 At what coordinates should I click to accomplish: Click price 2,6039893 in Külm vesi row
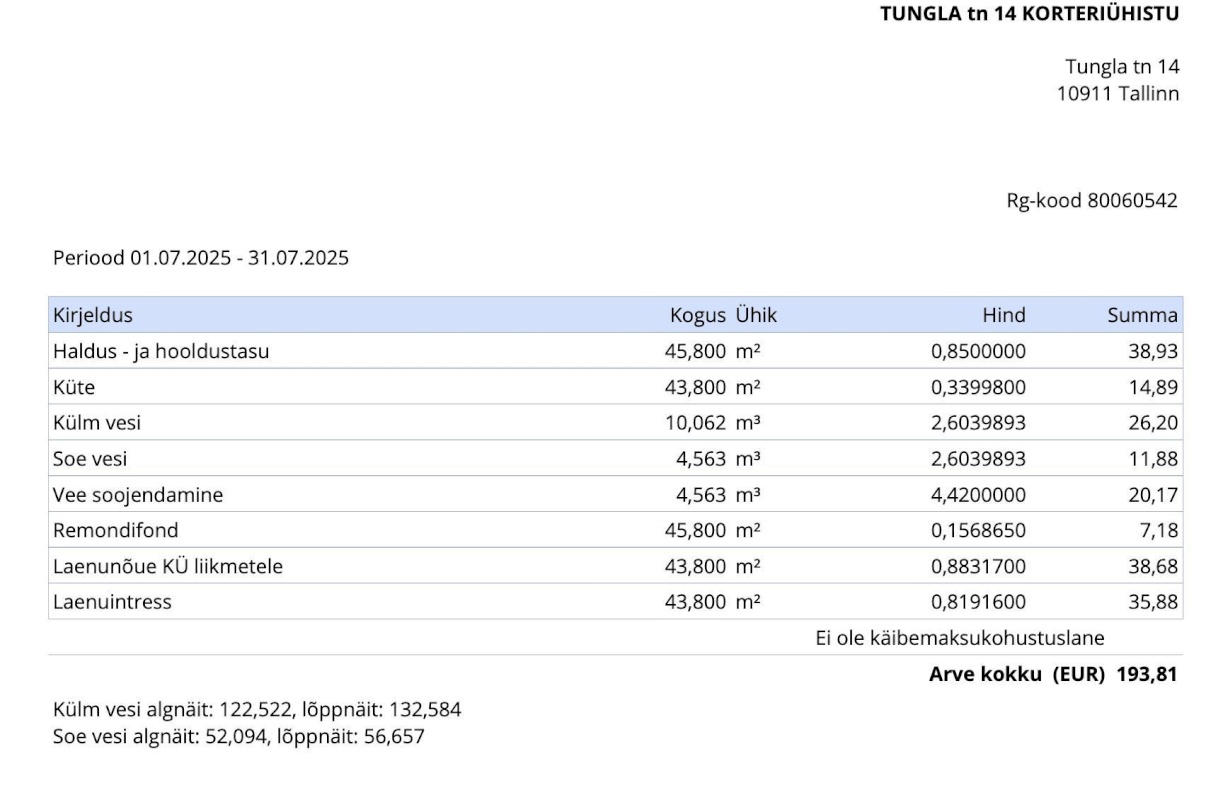[x=978, y=423]
